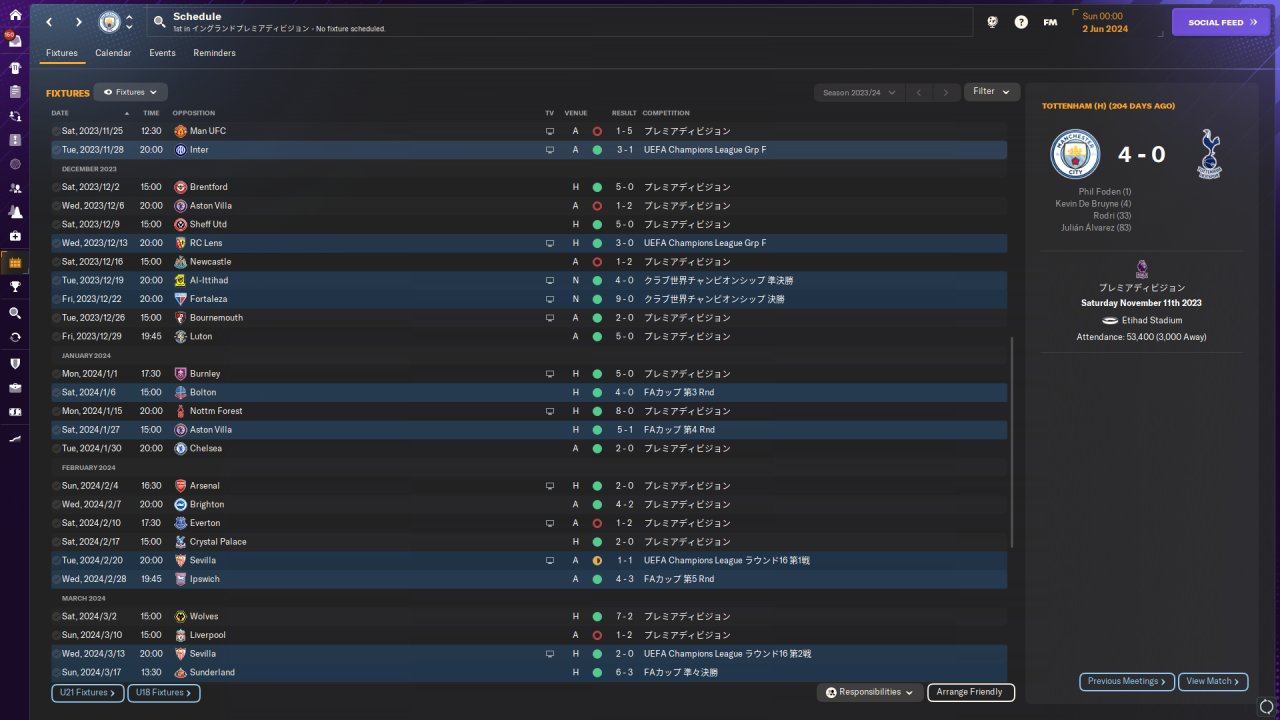Sort by the DATE column header
This screenshot has height=720, width=1280.
coord(60,113)
